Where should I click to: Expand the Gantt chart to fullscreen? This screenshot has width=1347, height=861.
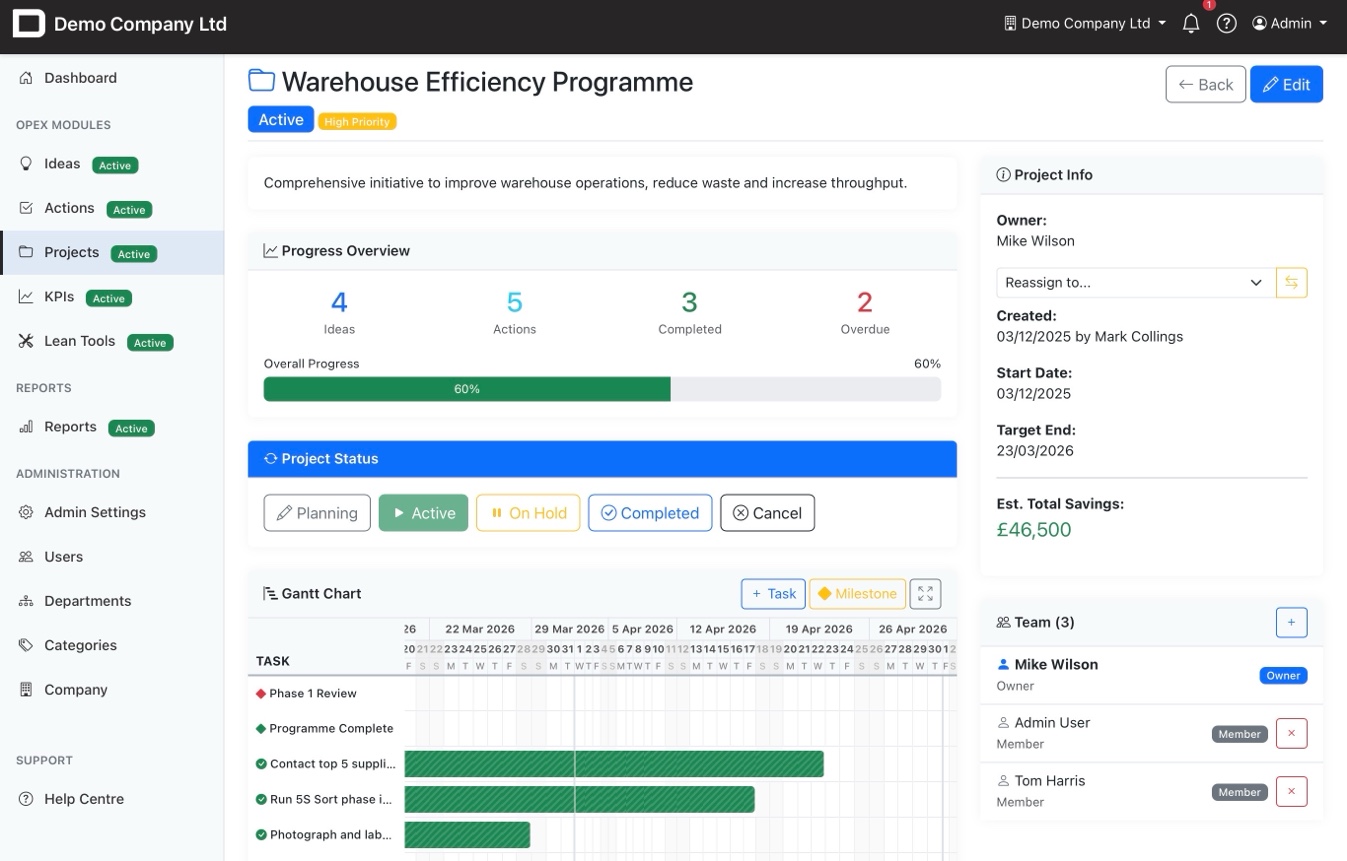tap(924, 593)
